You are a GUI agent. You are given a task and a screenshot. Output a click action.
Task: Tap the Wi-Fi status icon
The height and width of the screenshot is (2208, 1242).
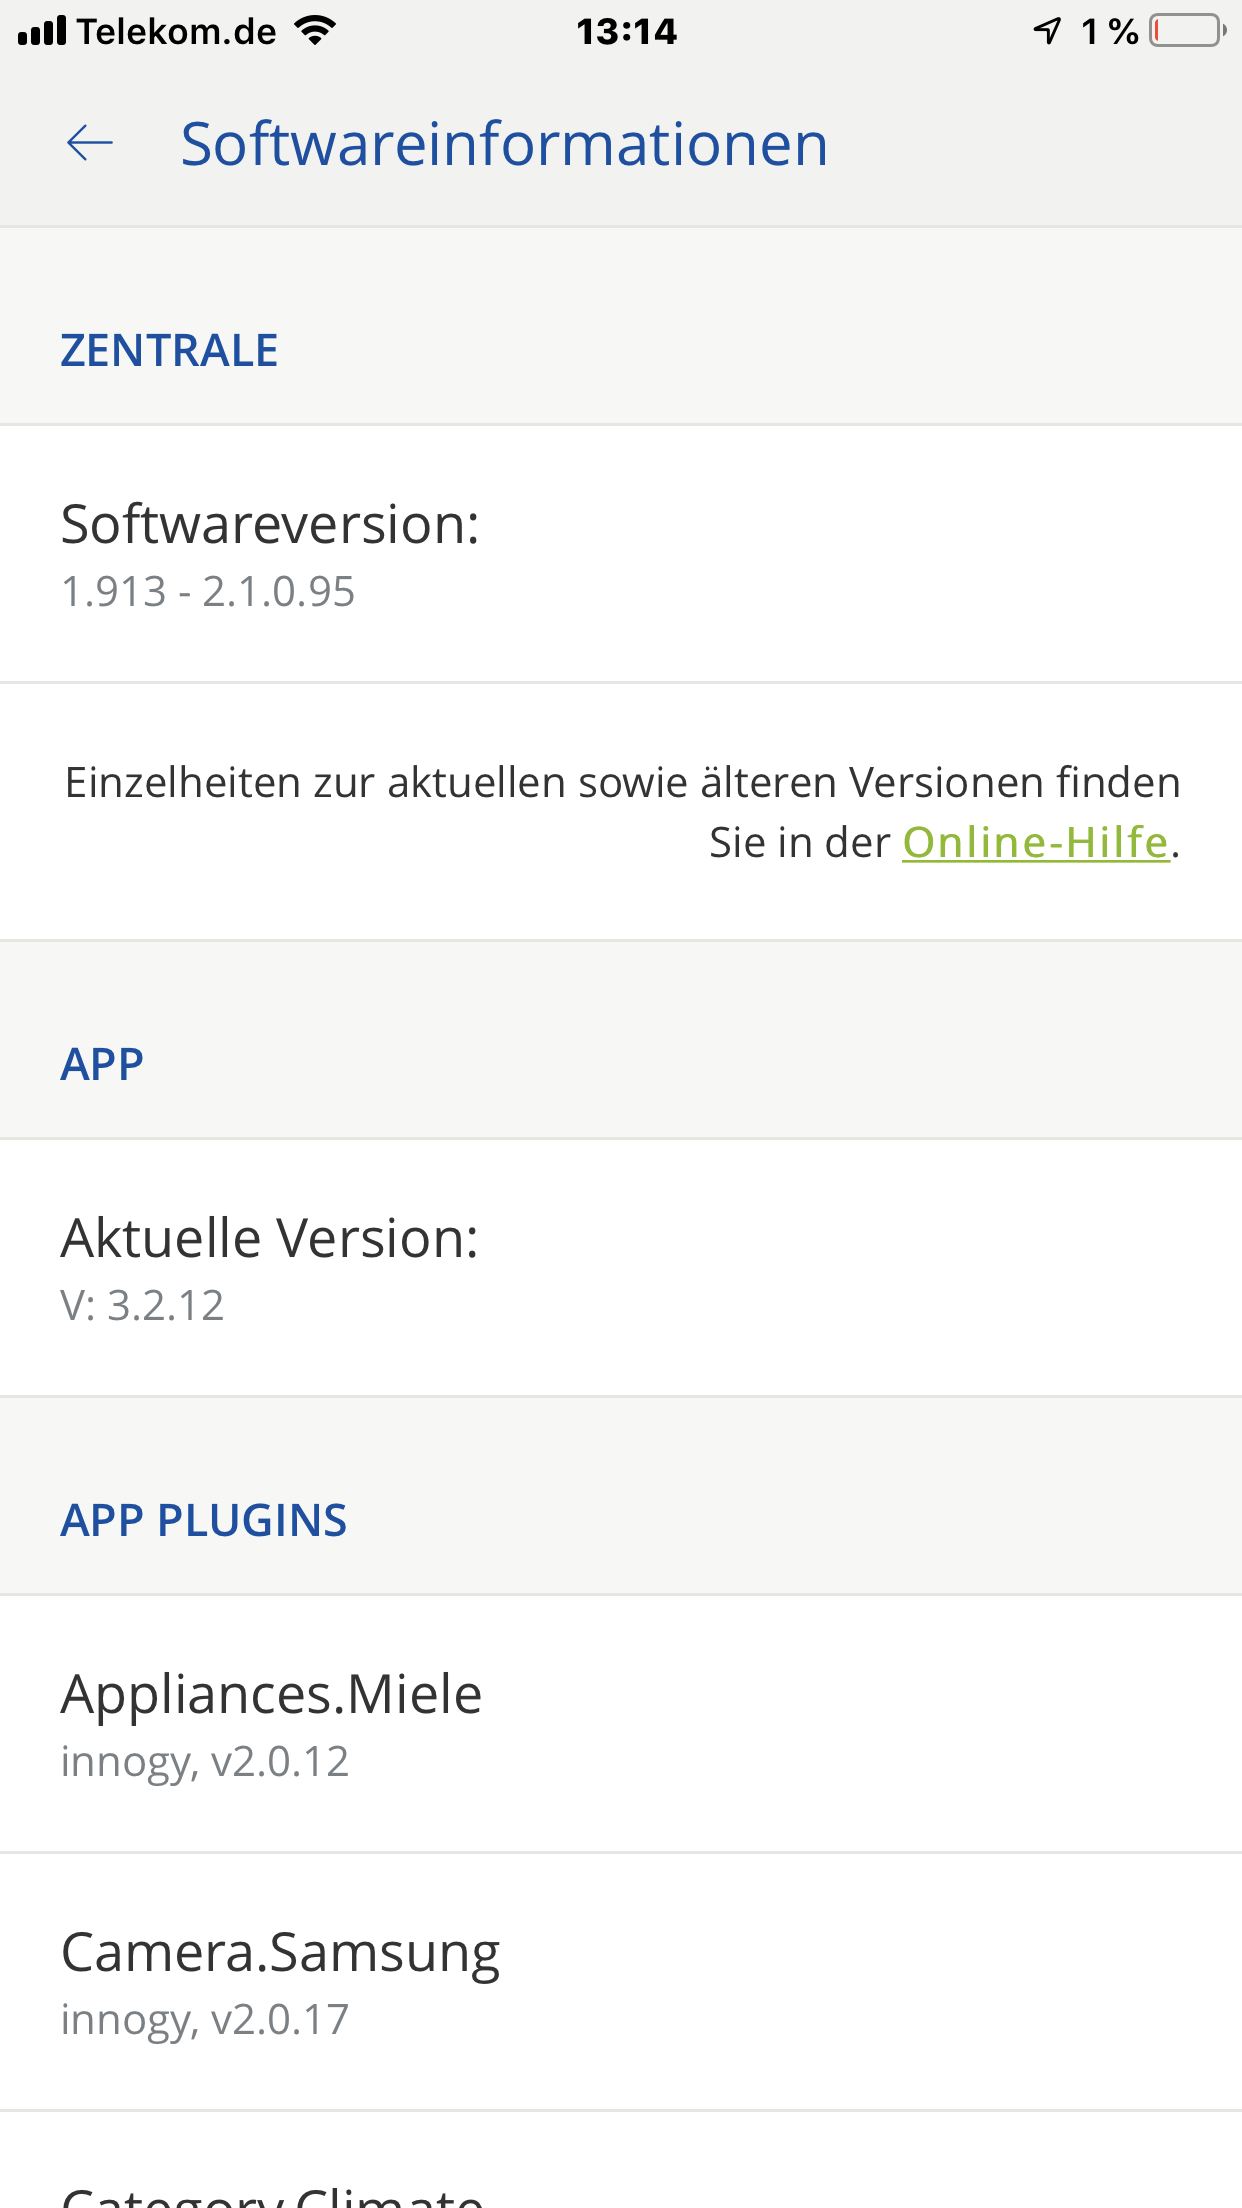(315, 31)
